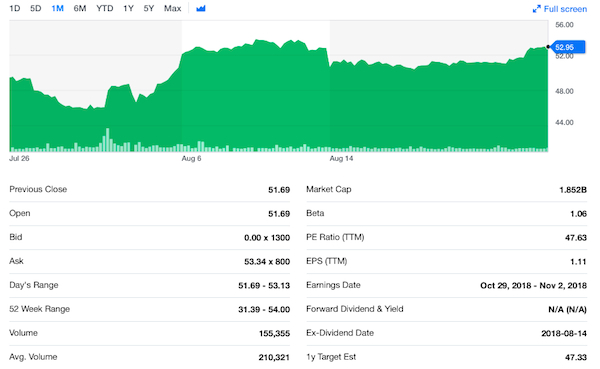Click the 56.00 price axis label
This screenshot has width=600, height=369.
(x=564, y=25)
